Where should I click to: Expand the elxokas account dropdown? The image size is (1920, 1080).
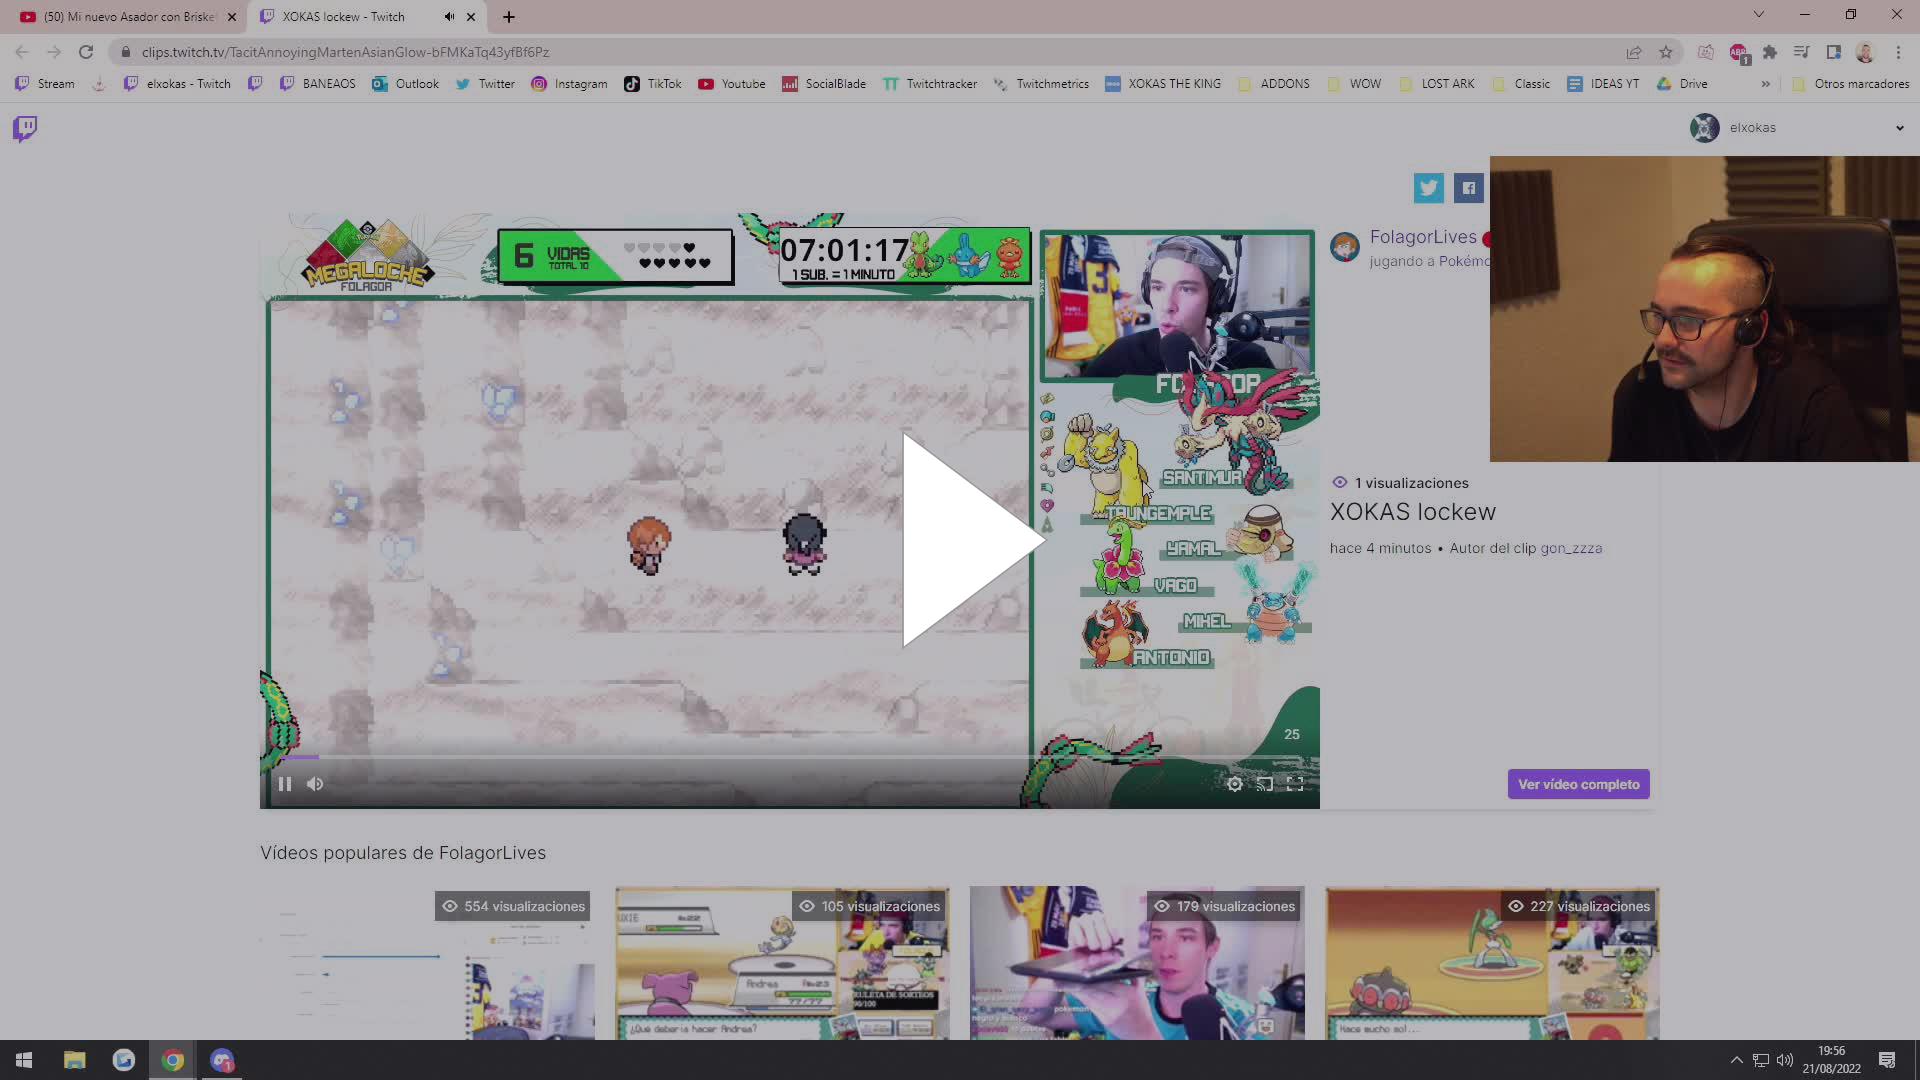click(1900, 128)
